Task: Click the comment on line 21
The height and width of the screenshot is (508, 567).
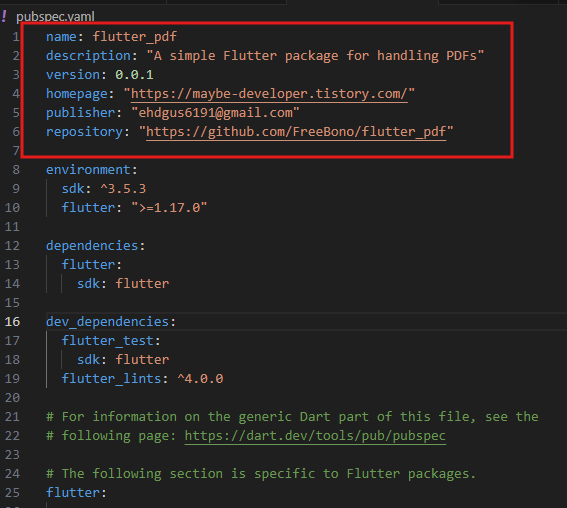Action: [x=292, y=417]
